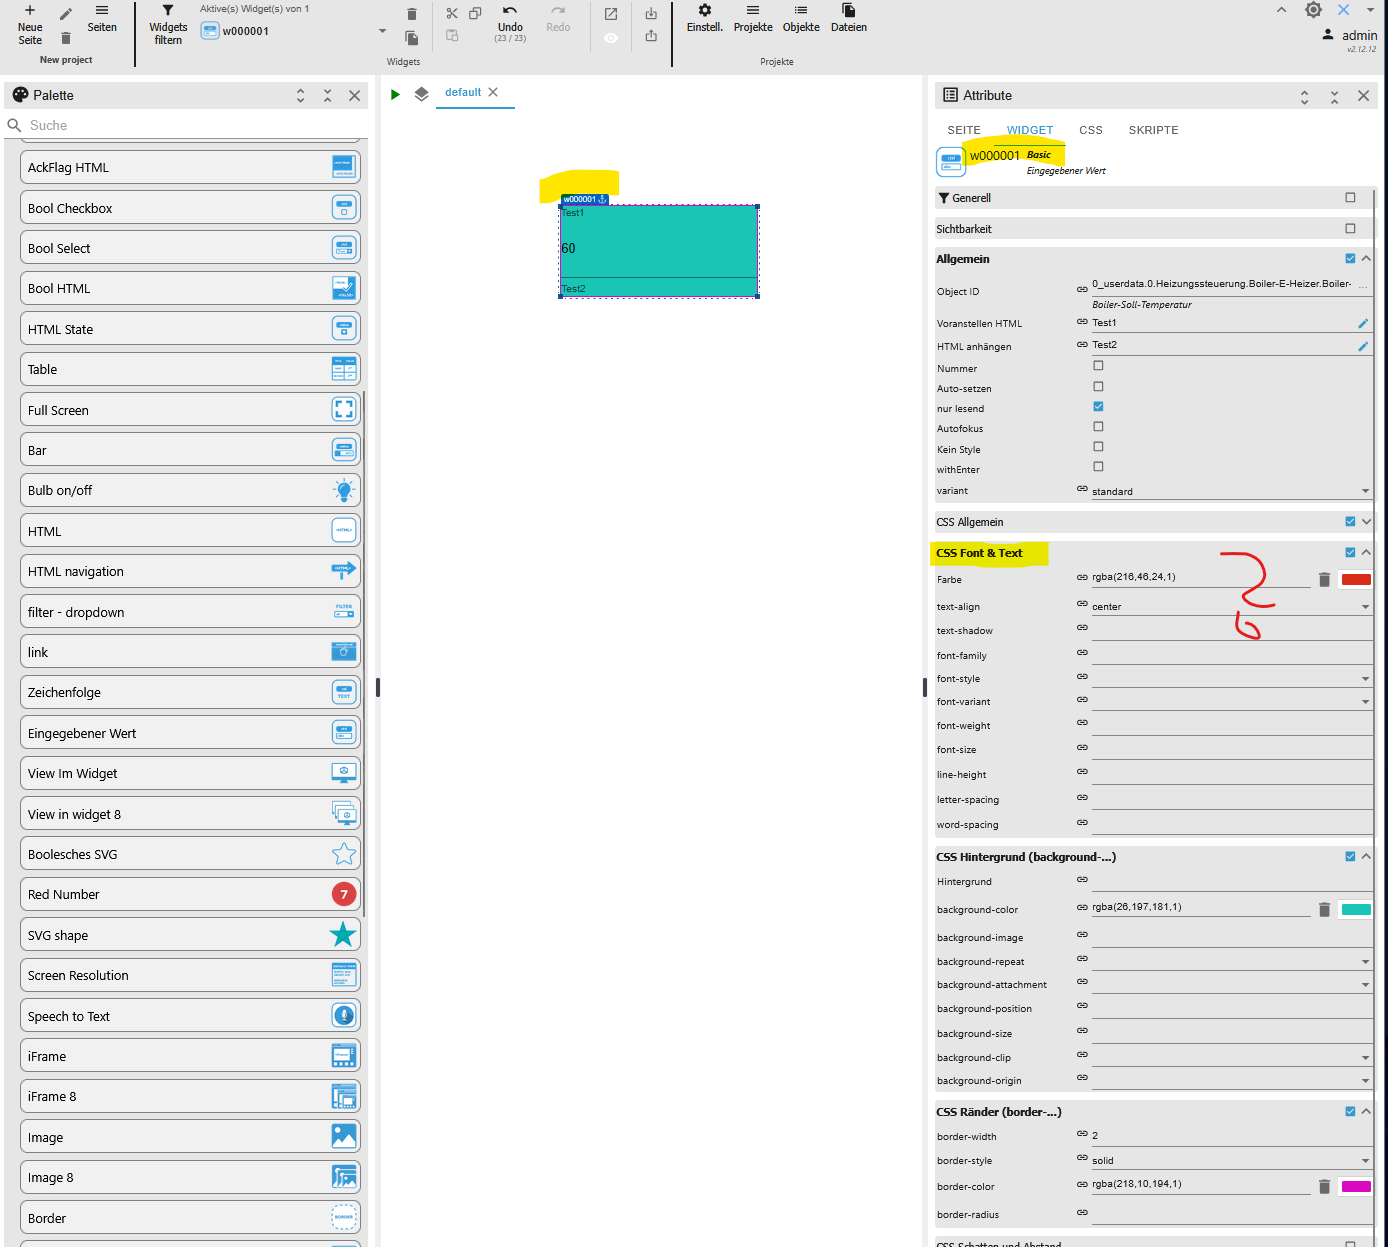
Task: Select the Speech to Text palette widget
Action: 190,1016
